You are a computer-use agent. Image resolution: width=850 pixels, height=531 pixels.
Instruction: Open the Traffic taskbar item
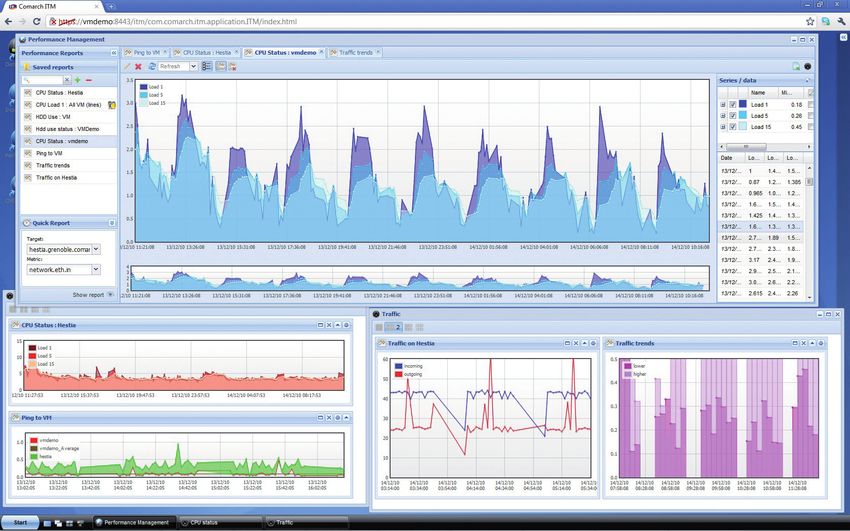pos(306,522)
